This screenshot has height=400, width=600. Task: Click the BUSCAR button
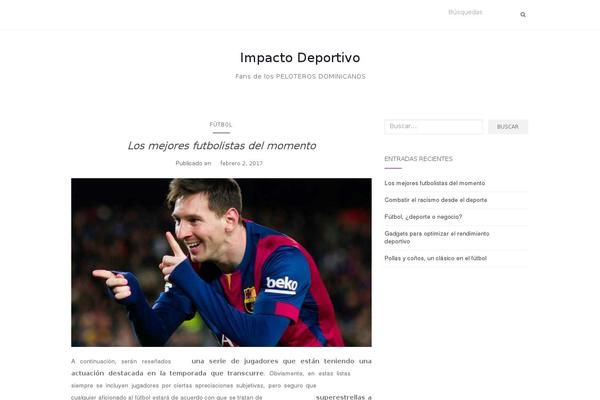coord(508,127)
